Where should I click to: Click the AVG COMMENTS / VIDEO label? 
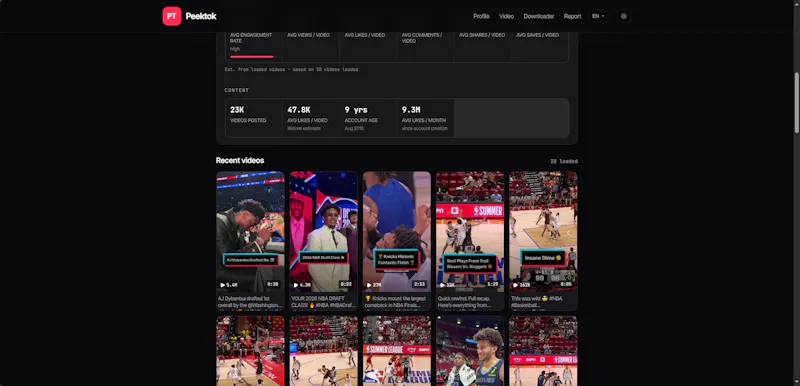(x=422, y=38)
